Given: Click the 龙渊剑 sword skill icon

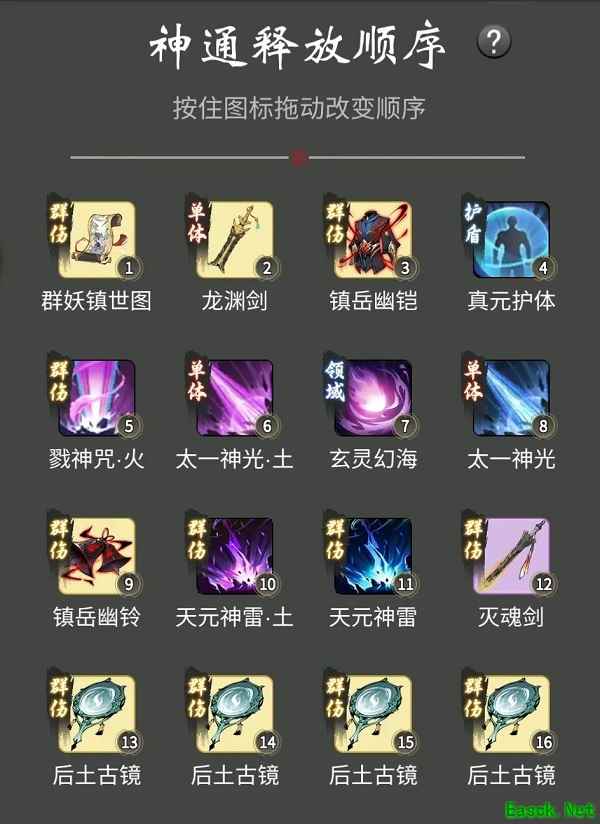Looking at the screenshot, I should point(235,240).
